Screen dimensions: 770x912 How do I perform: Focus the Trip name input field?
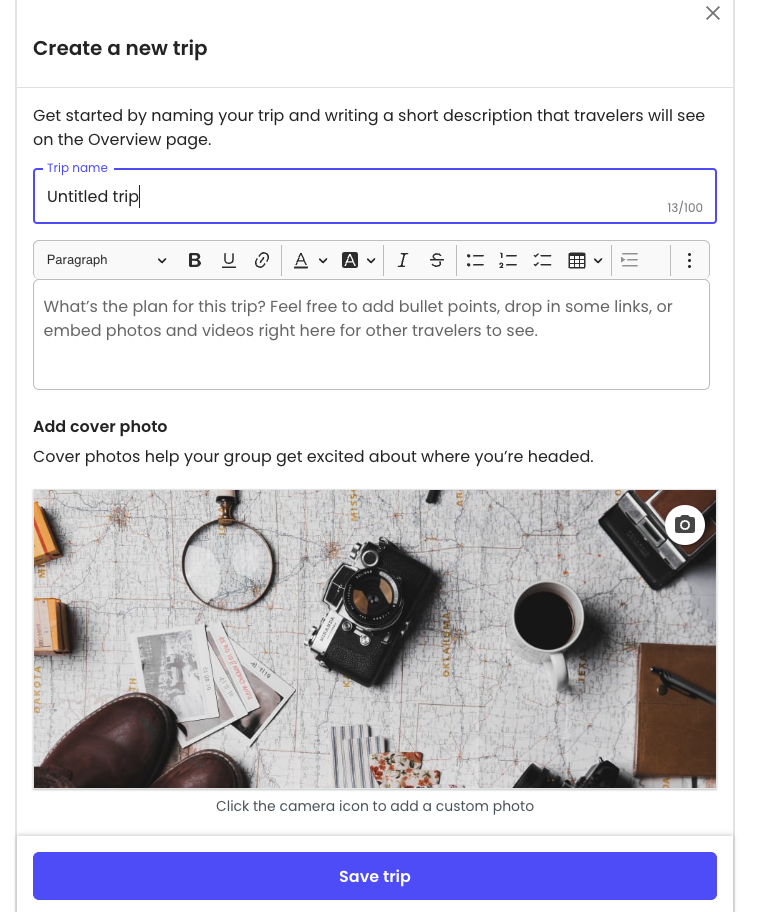click(375, 196)
